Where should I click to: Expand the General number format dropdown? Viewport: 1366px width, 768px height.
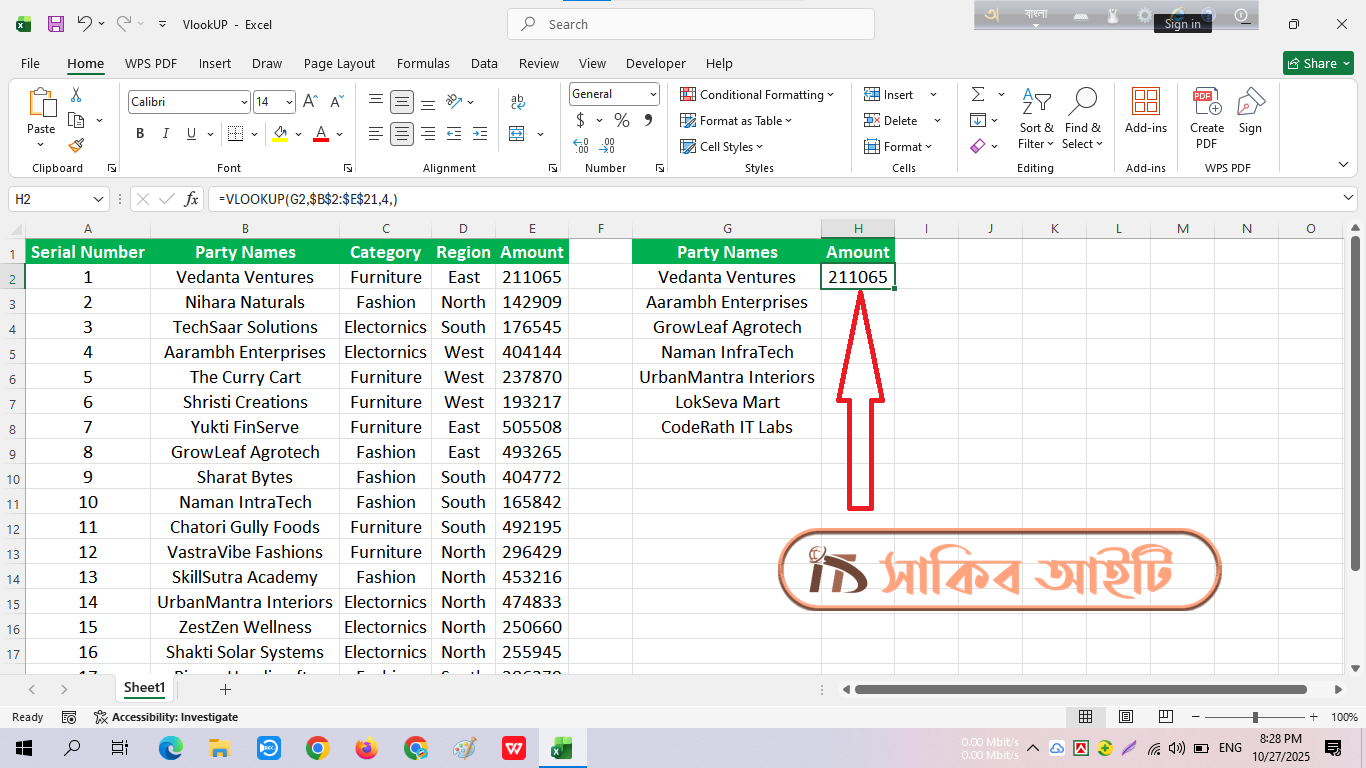tap(653, 94)
